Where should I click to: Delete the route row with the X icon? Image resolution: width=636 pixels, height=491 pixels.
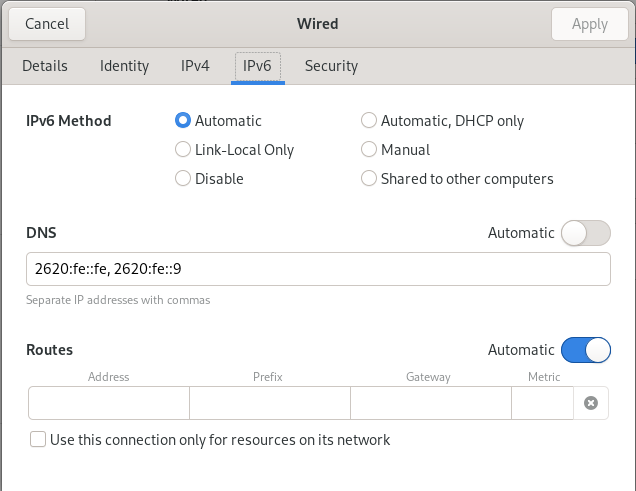[591, 403]
